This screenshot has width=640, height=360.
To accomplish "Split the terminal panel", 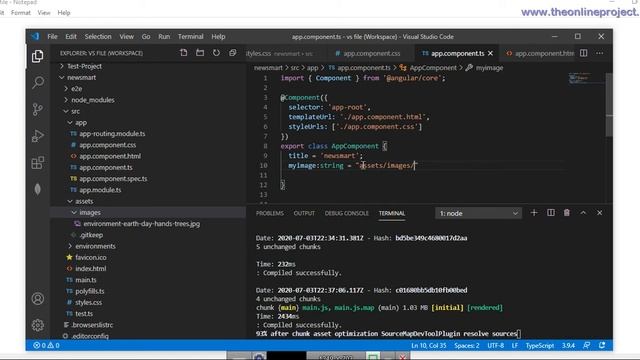I will click(x=551, y=213).
